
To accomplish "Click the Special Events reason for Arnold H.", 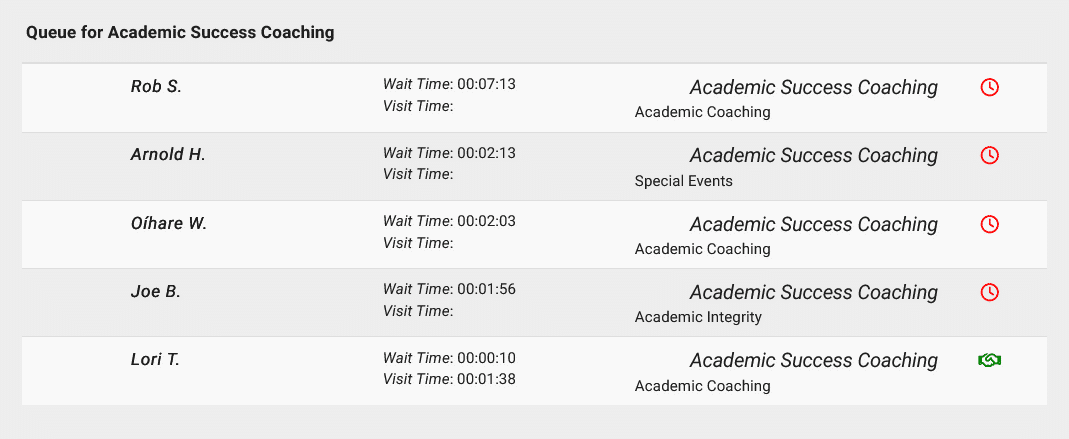I will click(x=683, y=181).
